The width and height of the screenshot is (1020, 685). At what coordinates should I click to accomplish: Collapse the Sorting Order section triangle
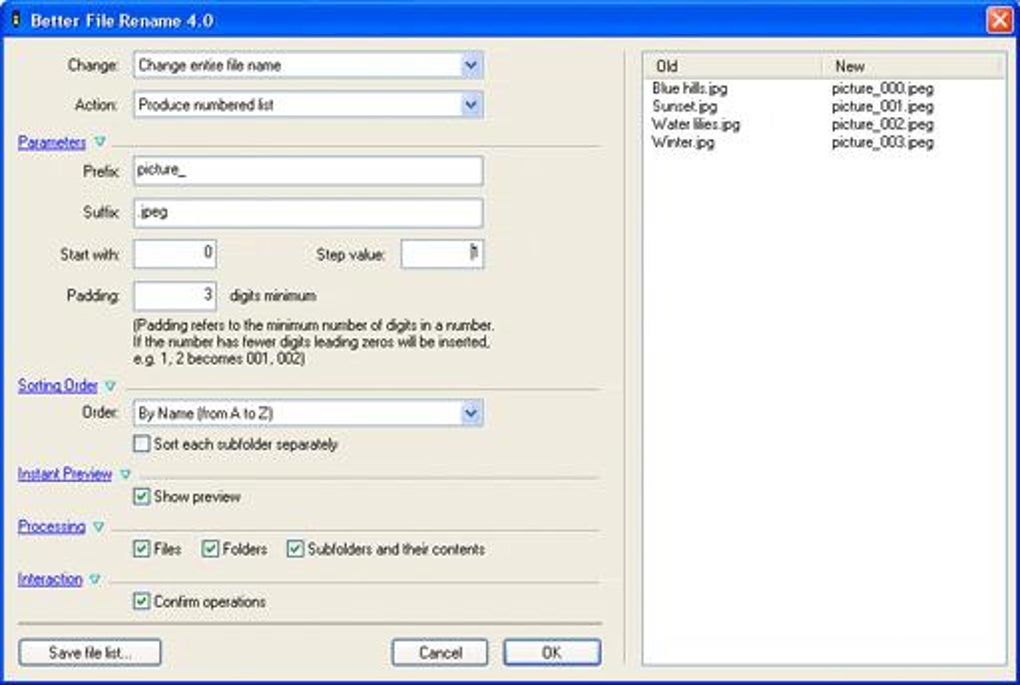coord(110,385)
